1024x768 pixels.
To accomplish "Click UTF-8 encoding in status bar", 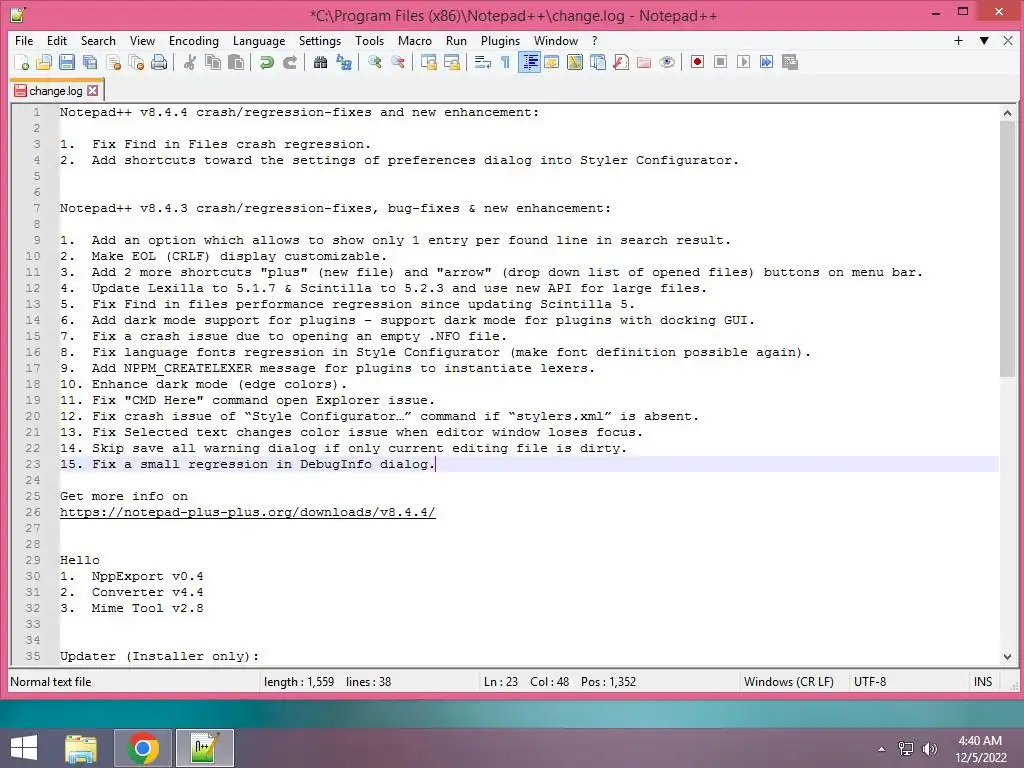I will (870, 682).
